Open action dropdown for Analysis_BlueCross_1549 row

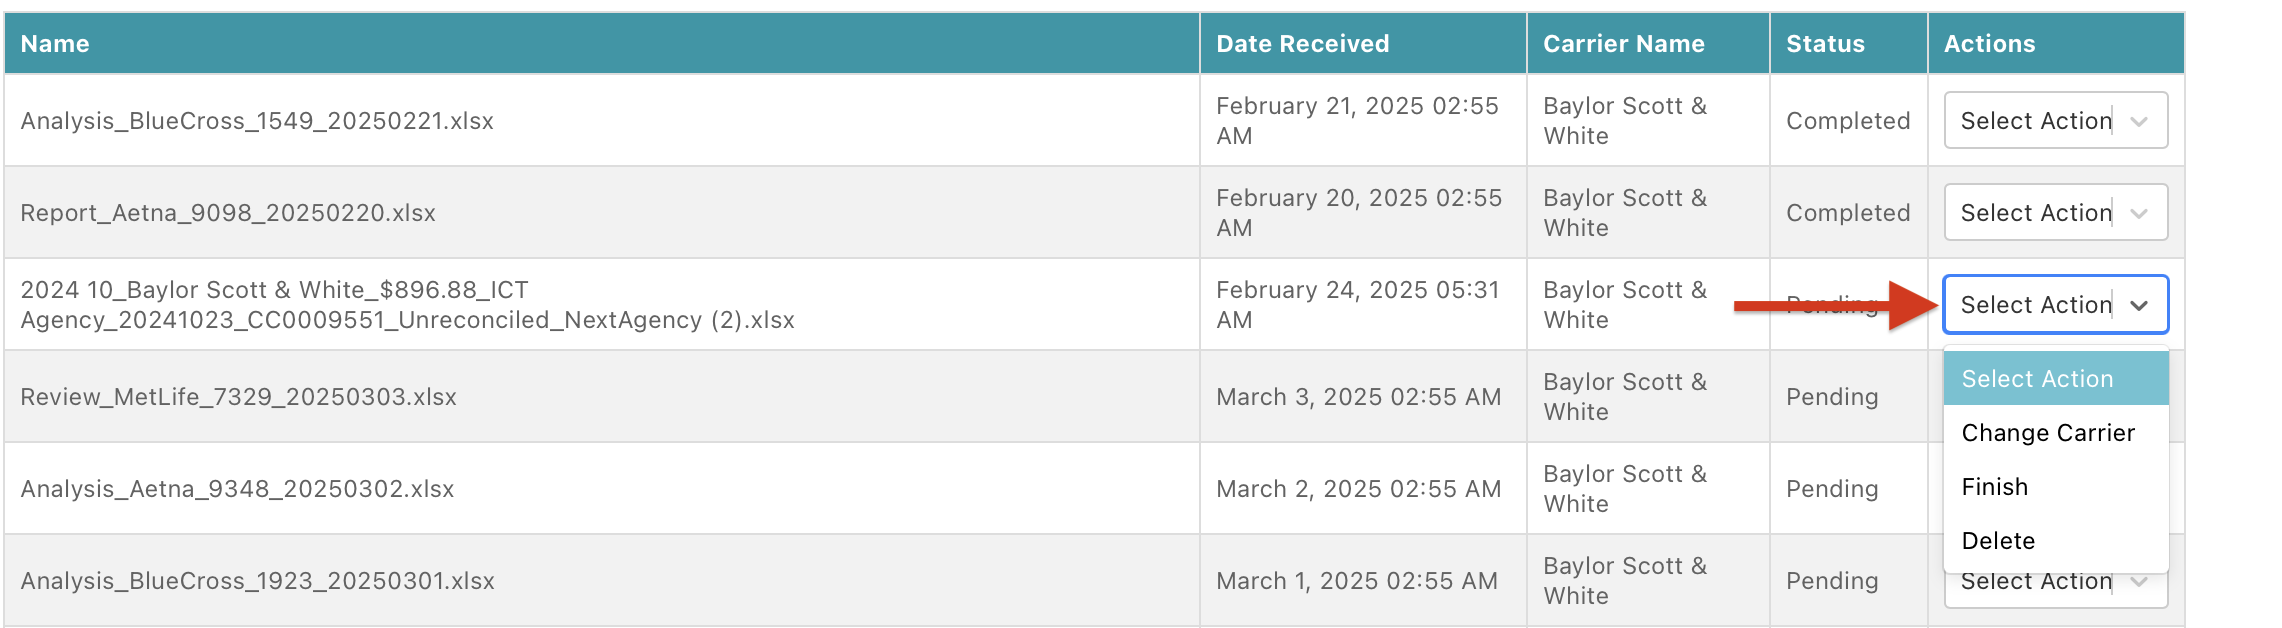point(2055,120)
